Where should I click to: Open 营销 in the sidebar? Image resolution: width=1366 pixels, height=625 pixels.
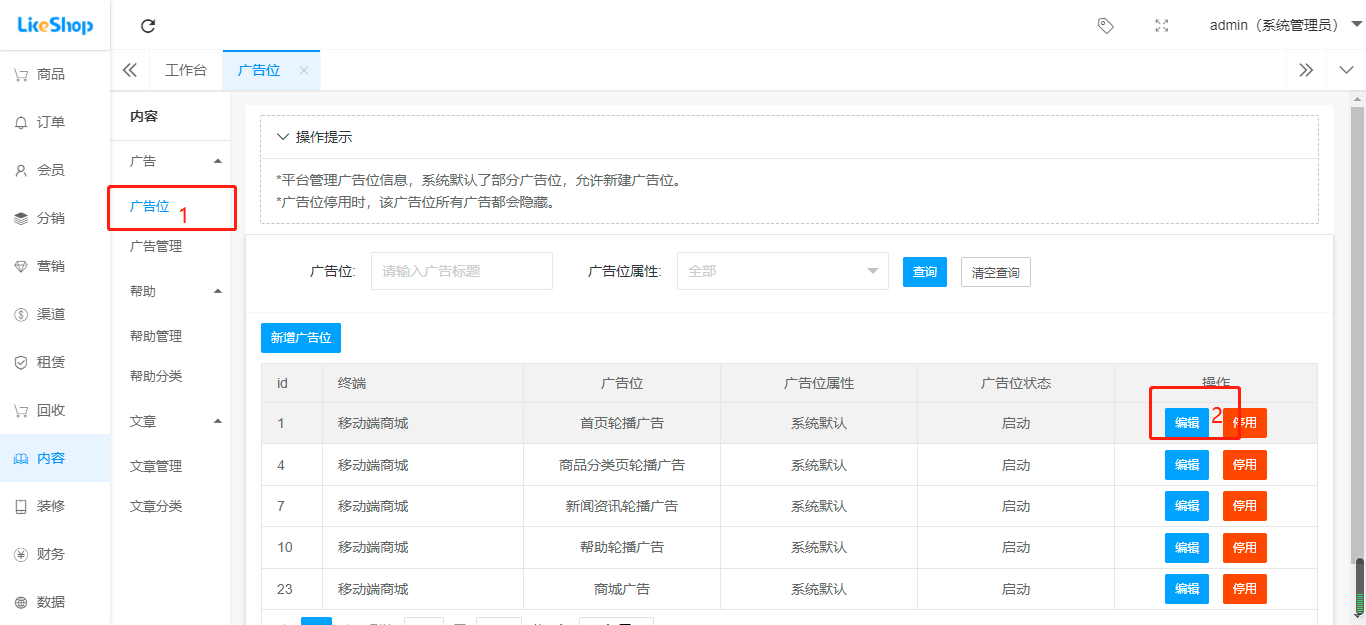tap(55, 266)
